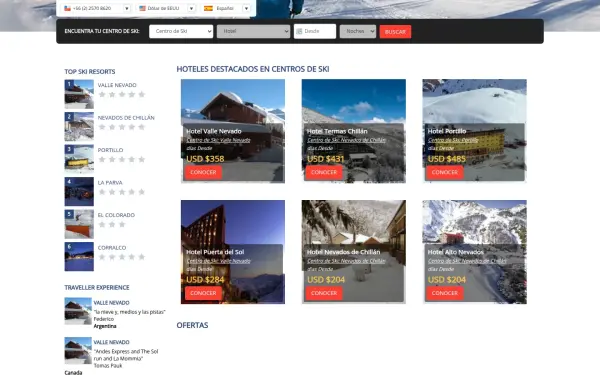Click the third star under El Colorado
600x375 pixels.
tap(122, 225)
